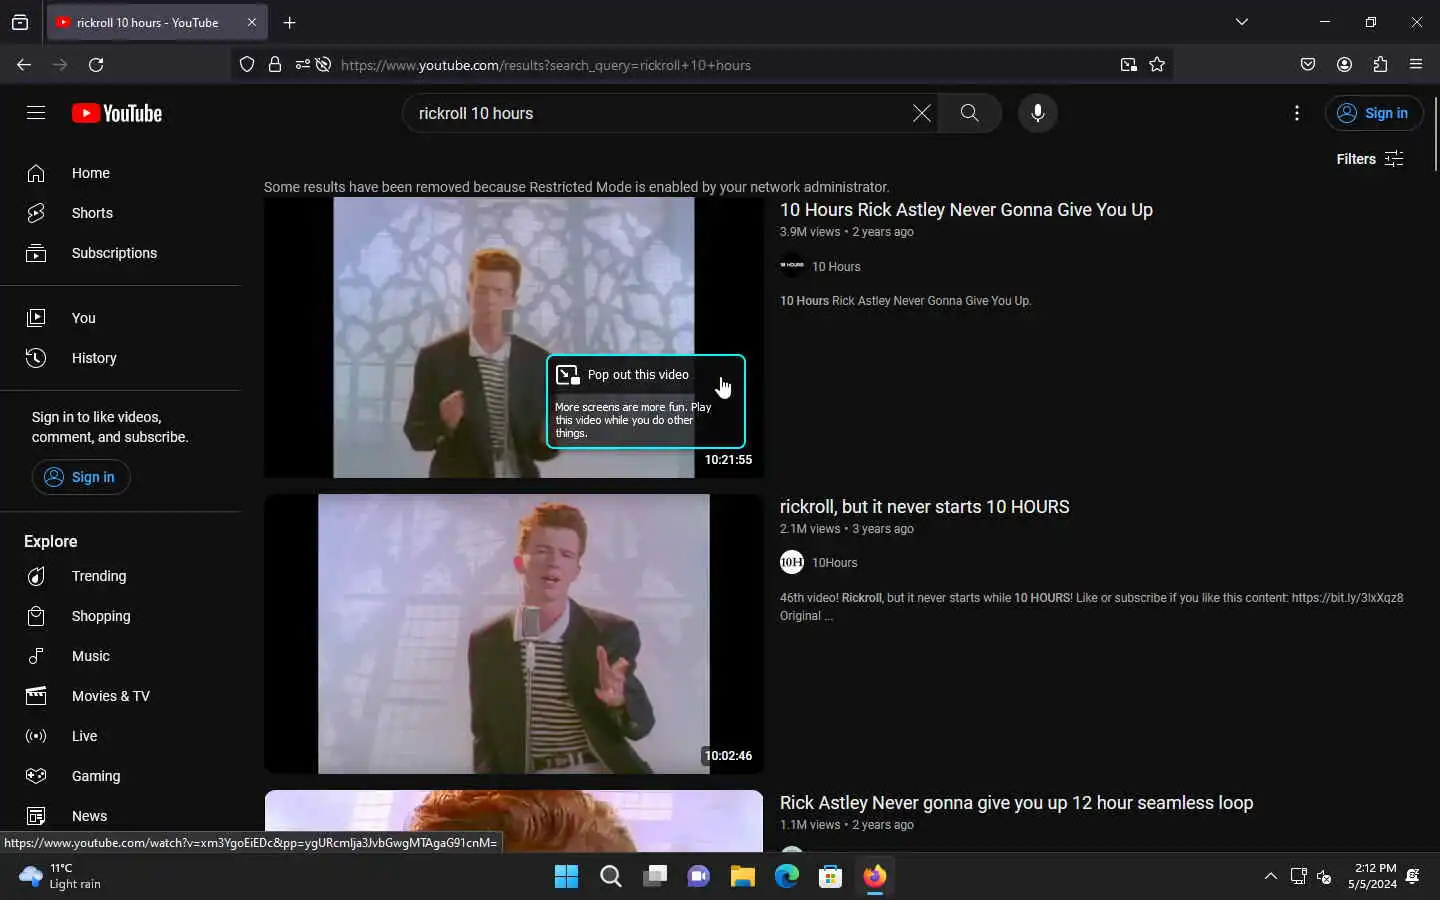Open the 10:02:46 rickroll video thumbnail
Image resolution: width=1440 pixels, height=900 pixels.
(x=514, y=634)
